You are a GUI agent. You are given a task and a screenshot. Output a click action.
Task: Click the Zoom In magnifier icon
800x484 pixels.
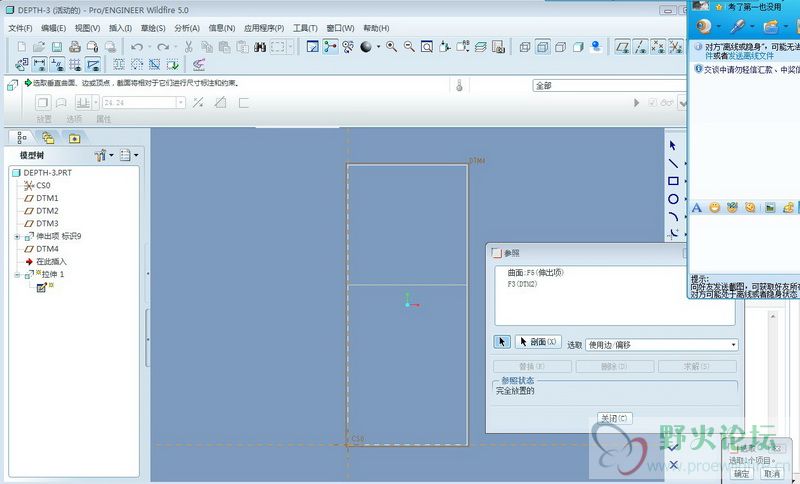[391, 47]
